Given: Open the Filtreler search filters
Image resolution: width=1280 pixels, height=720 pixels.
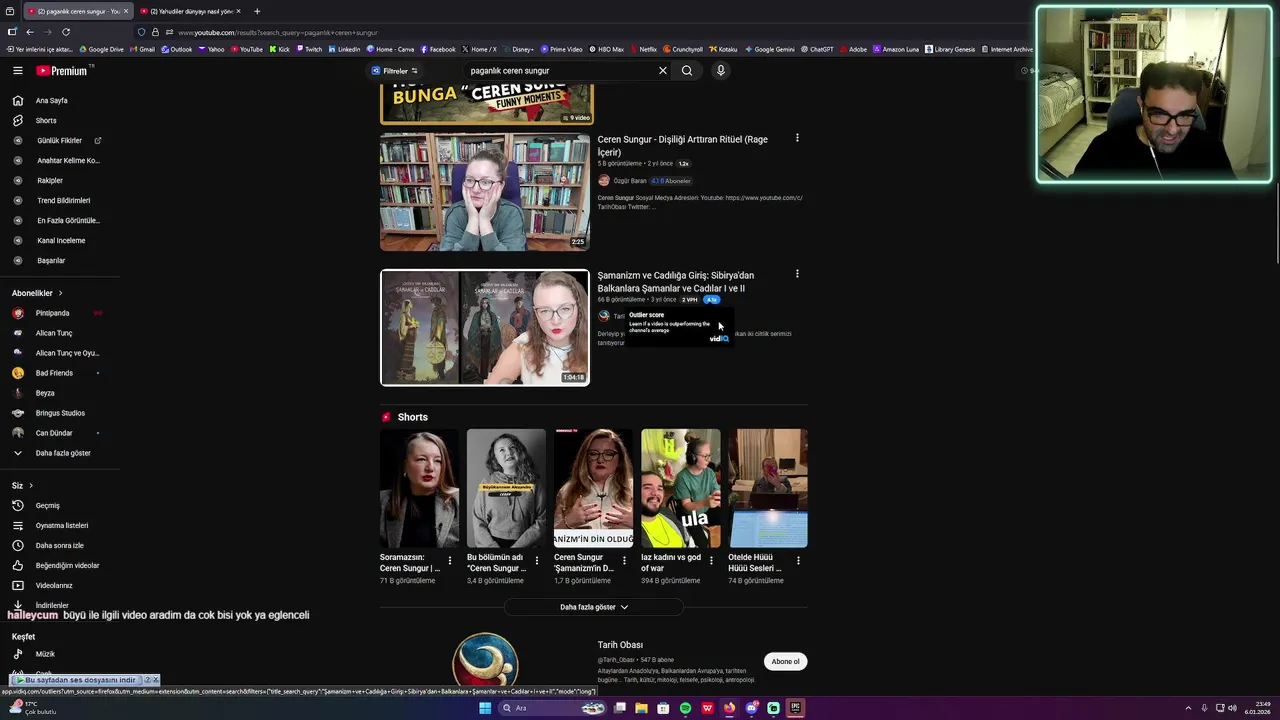Looking at the screenshot, I should pos(395,71).
